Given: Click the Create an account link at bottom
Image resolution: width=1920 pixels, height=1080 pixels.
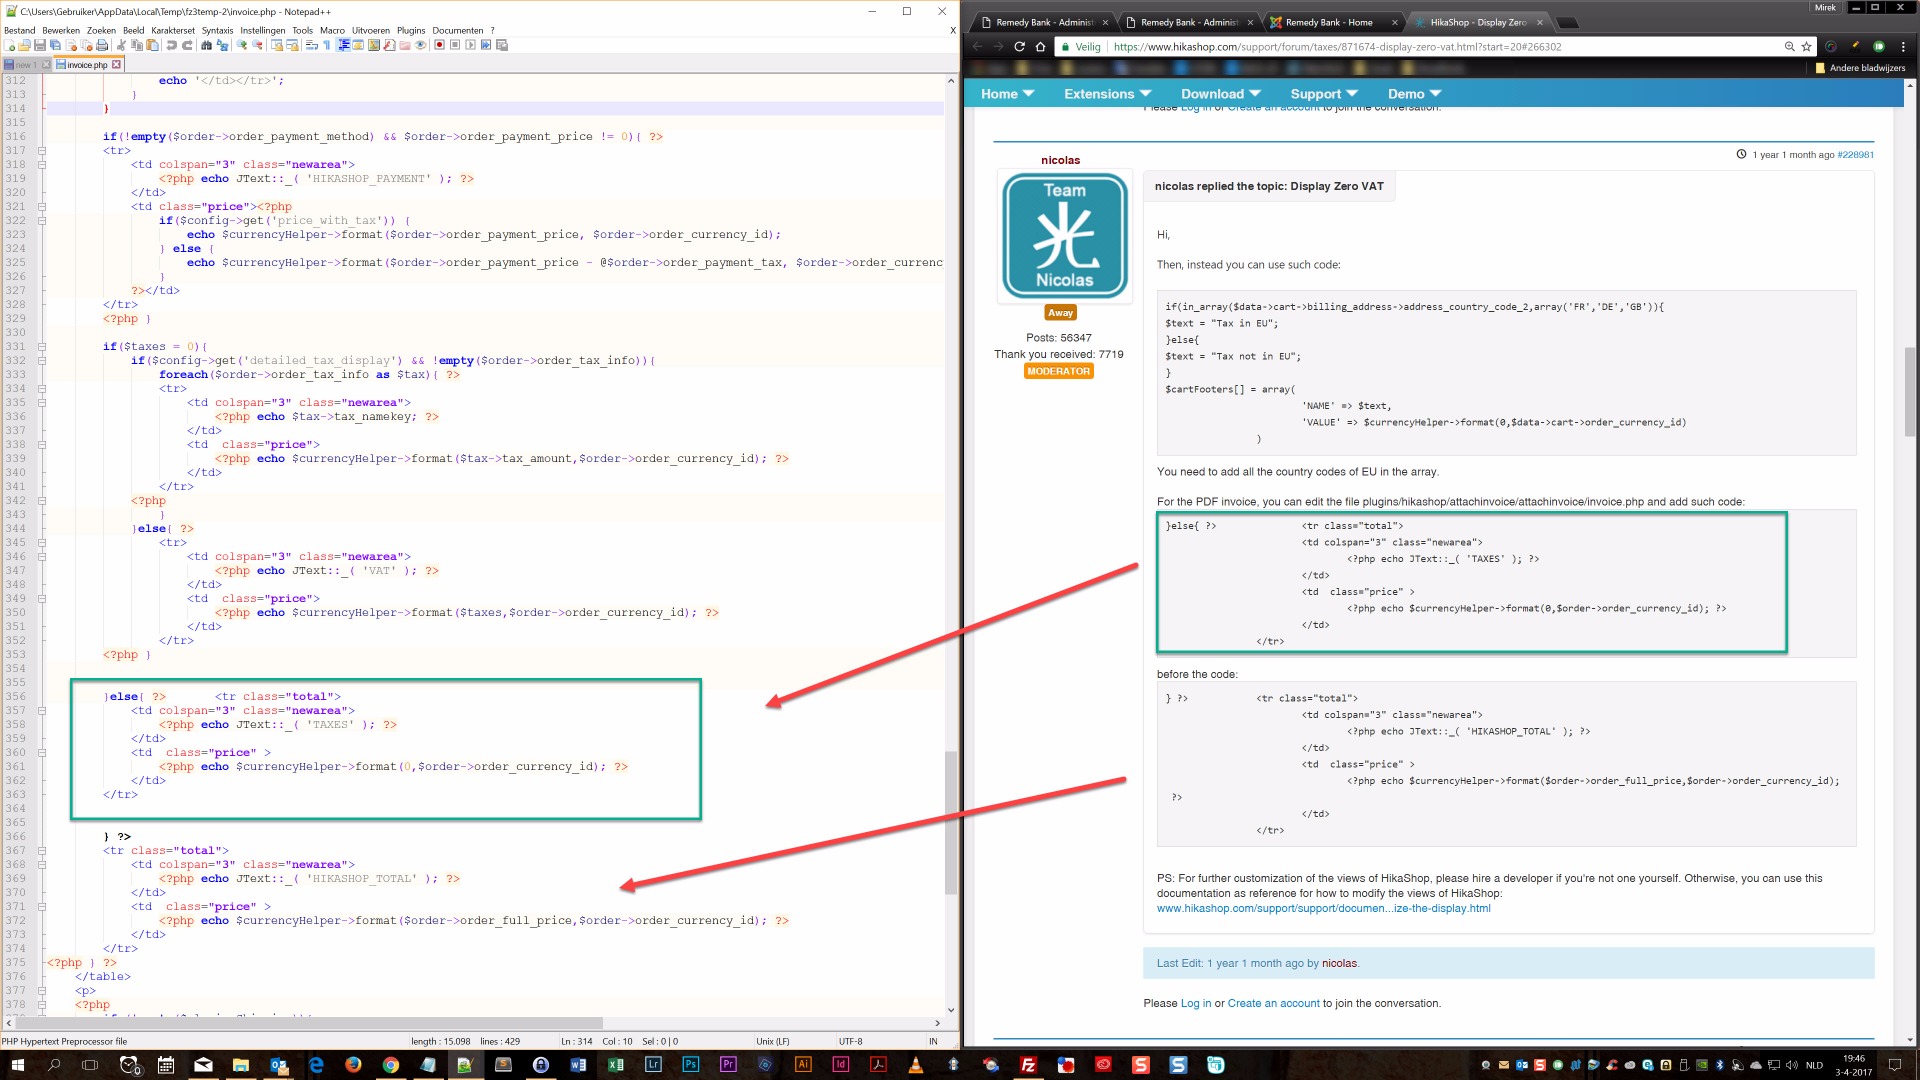Looking at the screenshot, I should point(1273,1003).
